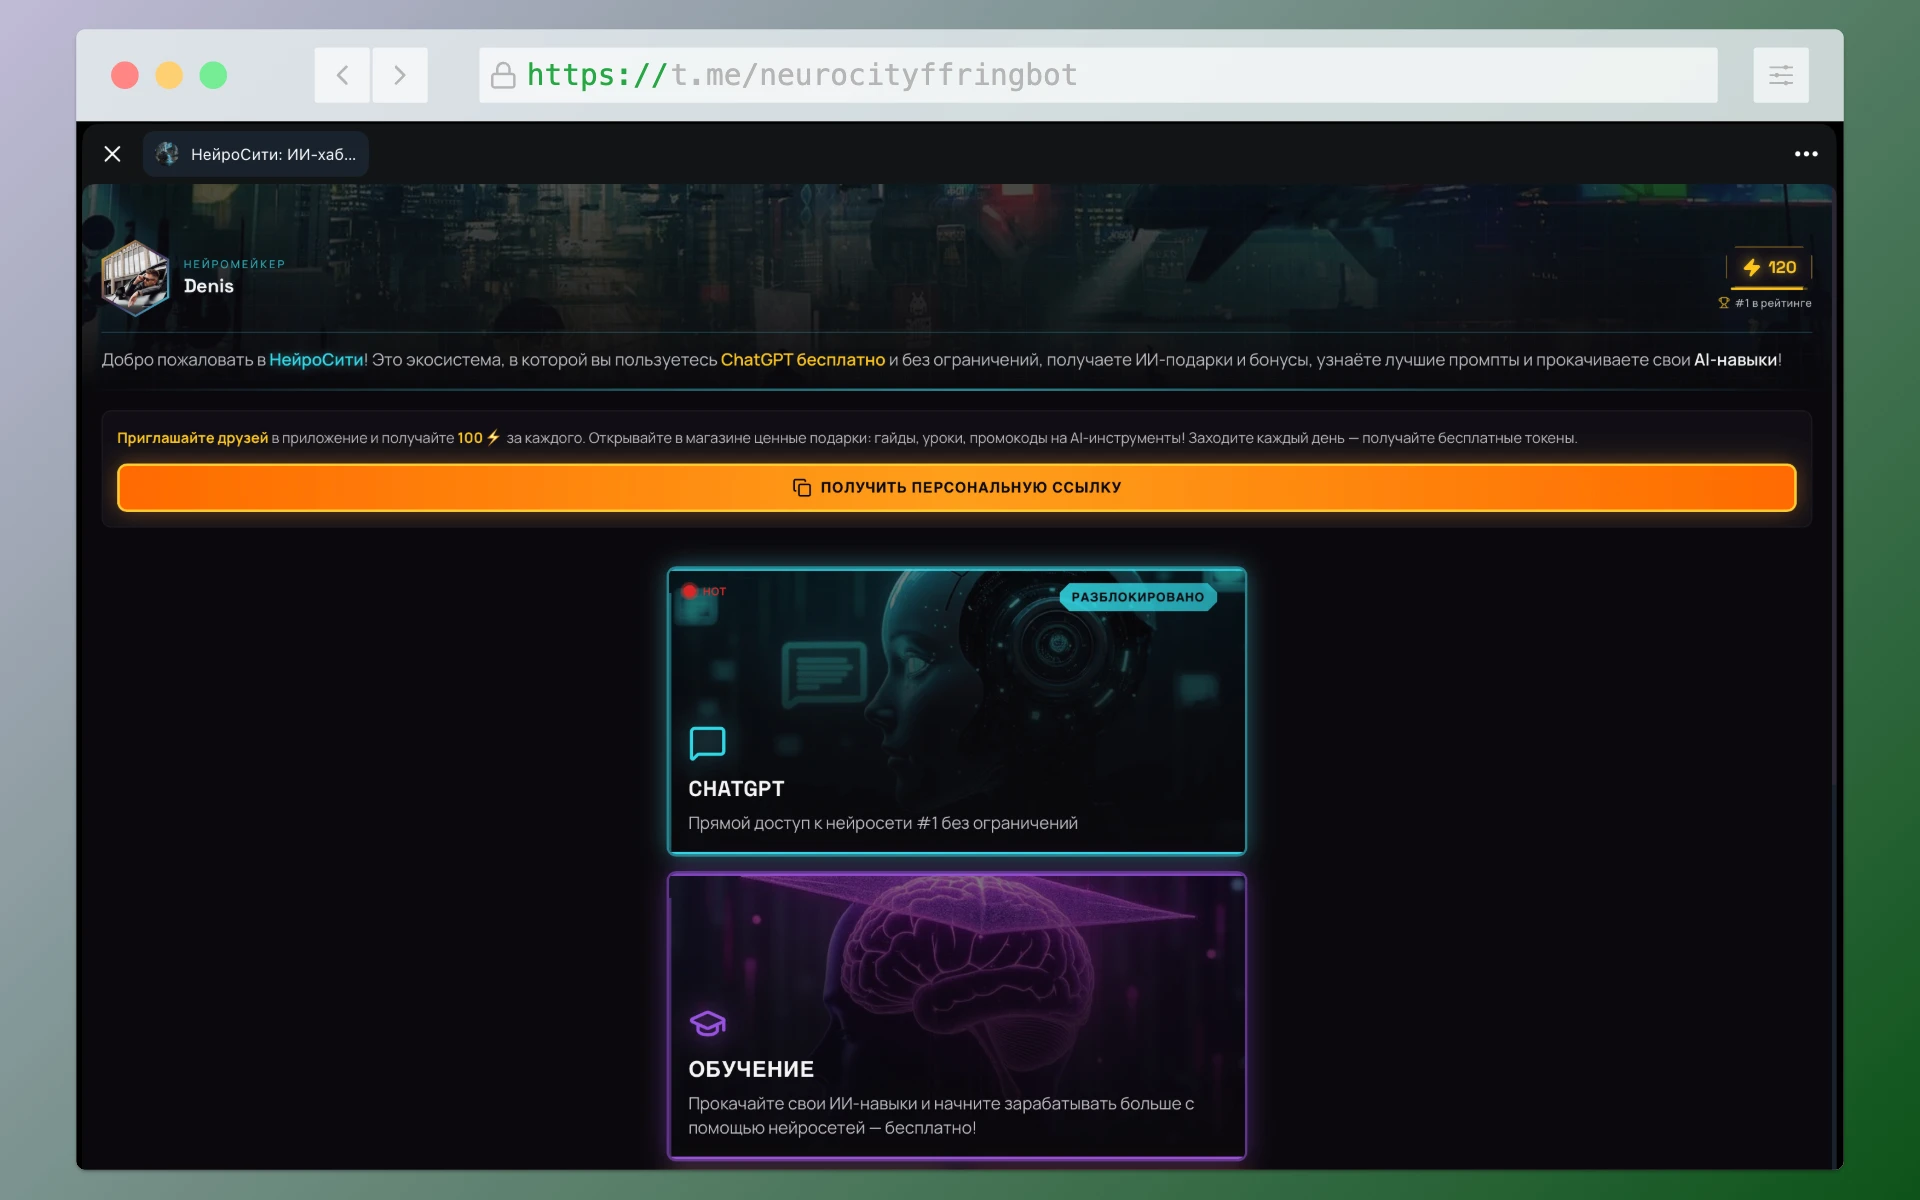Click the Прокачайте свои ИИ-навыки description text
Image resolution: width=1920 pixels, height=1200 pixels.
pyautogui.click(x=941, y=1116)
